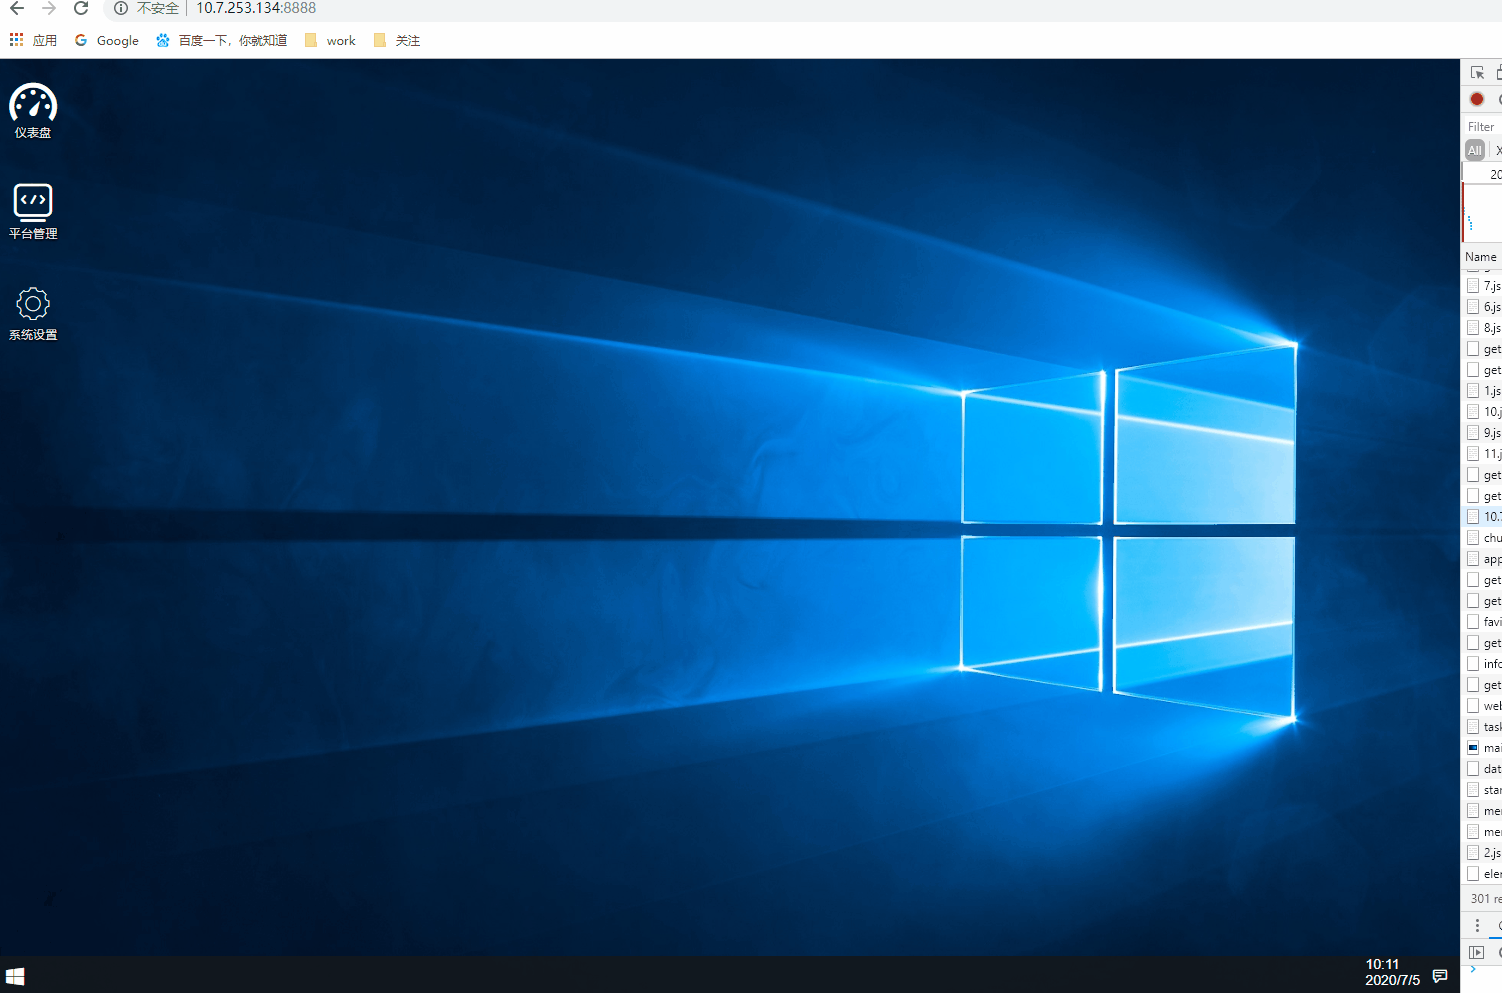Click the DevTools Filter input field
Image resolution: width=1502 pixels, height=993 pixels.
pyautogui.click(x=1484, y=127)
